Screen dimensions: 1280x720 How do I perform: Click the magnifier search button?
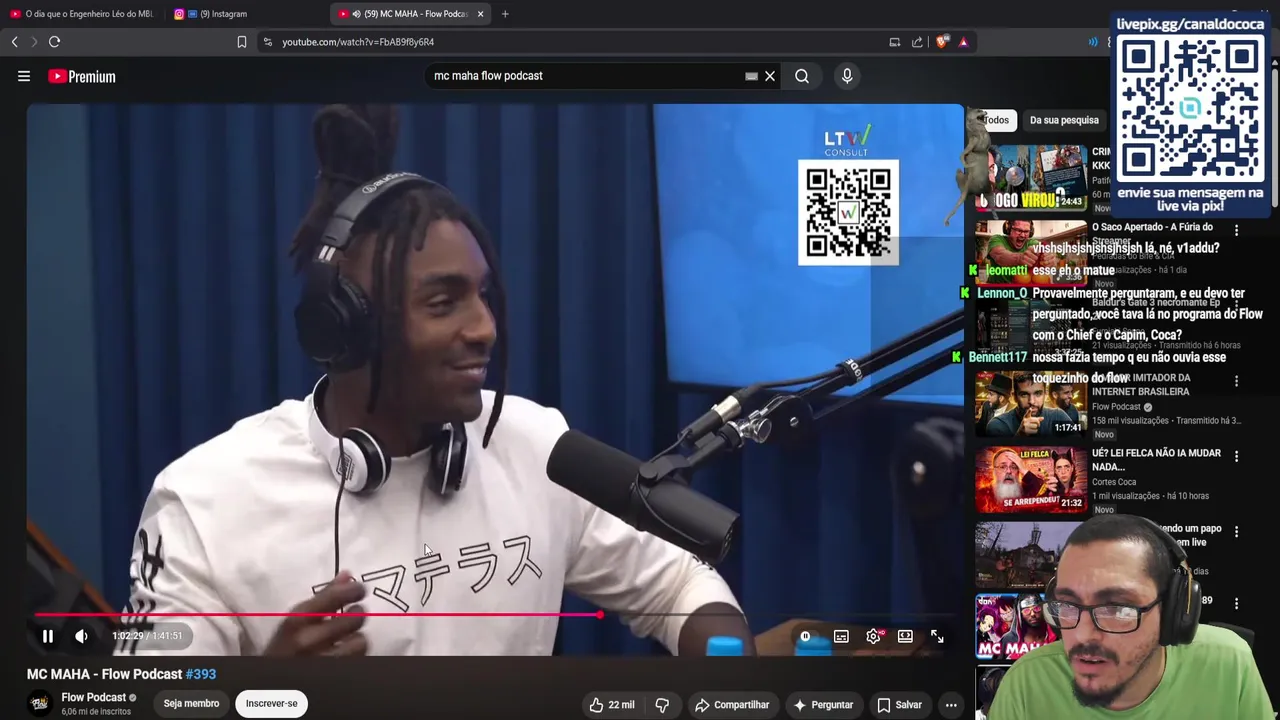(x=802, y=76)
